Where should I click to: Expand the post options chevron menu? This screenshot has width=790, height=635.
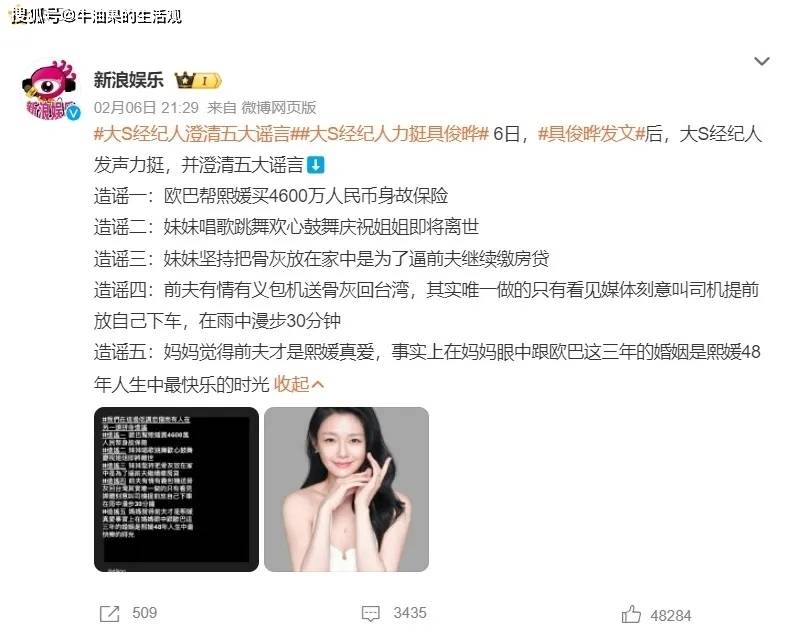[761, 61]
